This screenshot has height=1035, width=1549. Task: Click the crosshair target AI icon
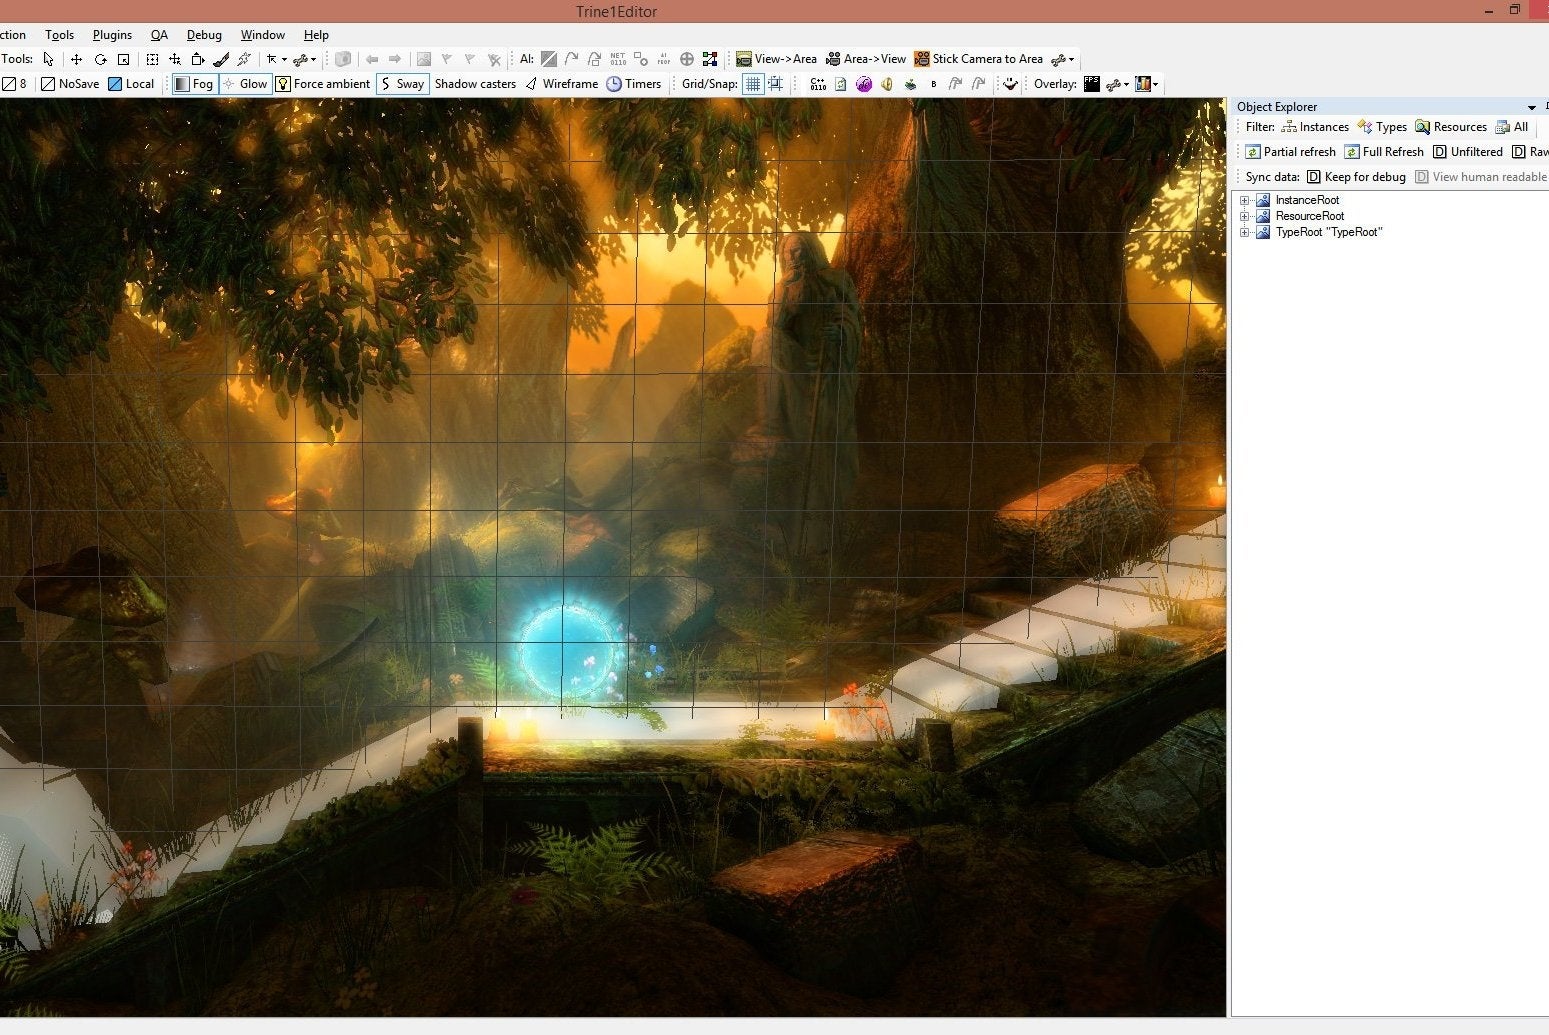687,59
